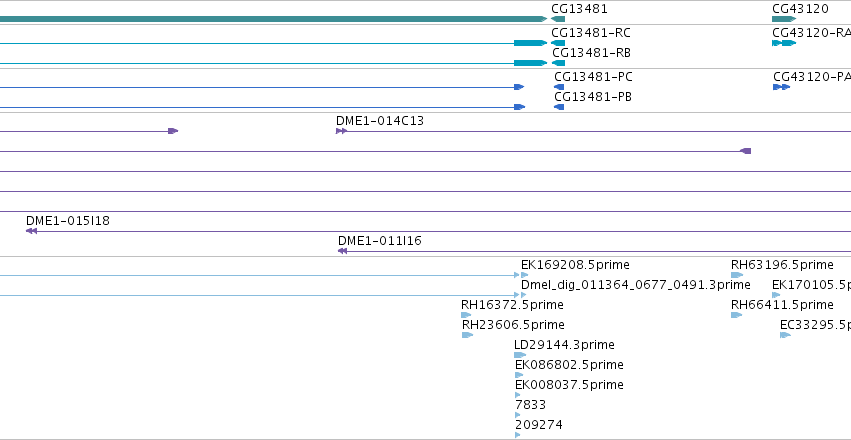
Task: Select the RH16372.5prime EST arrow
Action: [x=466, y=315]
